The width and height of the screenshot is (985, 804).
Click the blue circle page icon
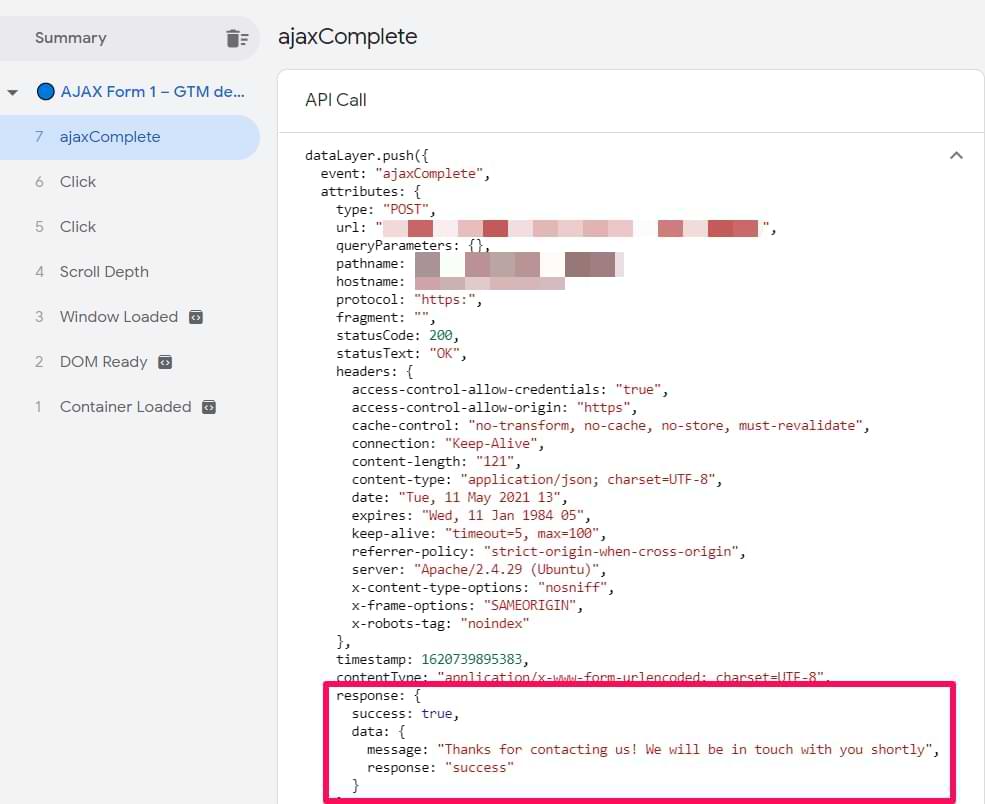click(x=45, y=92)
